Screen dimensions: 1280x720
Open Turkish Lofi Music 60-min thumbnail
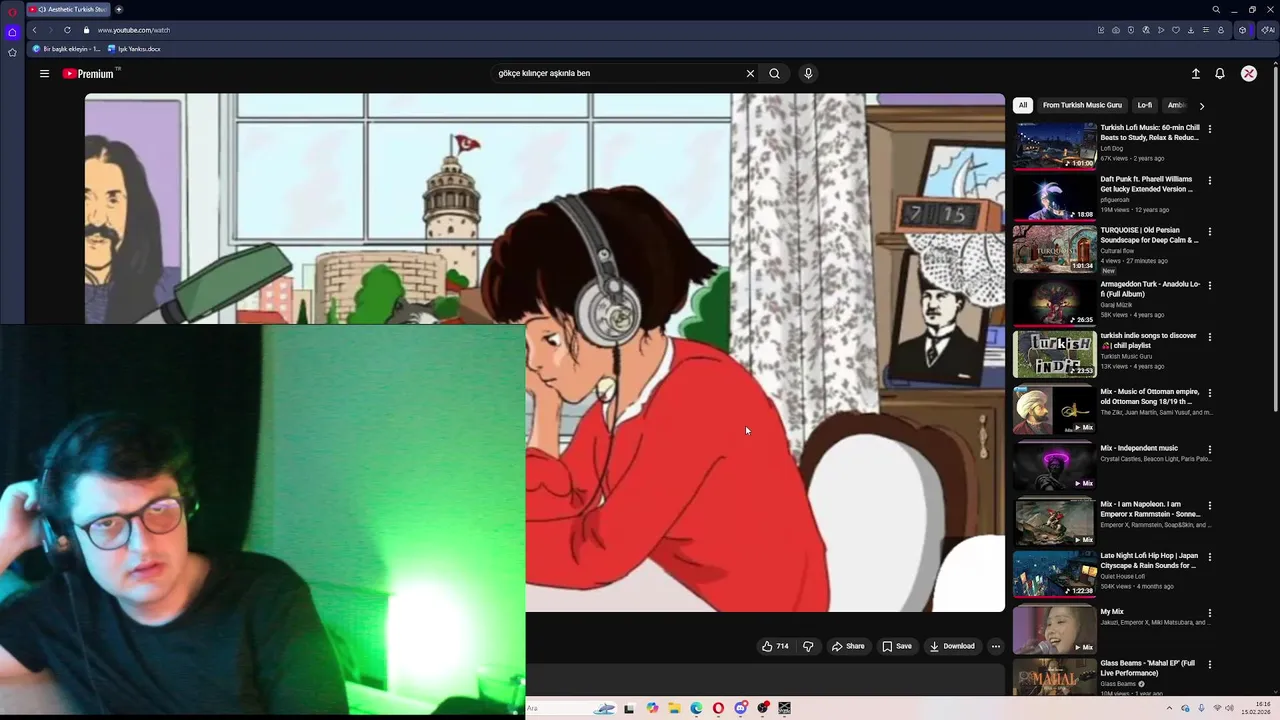point(1055,146)
